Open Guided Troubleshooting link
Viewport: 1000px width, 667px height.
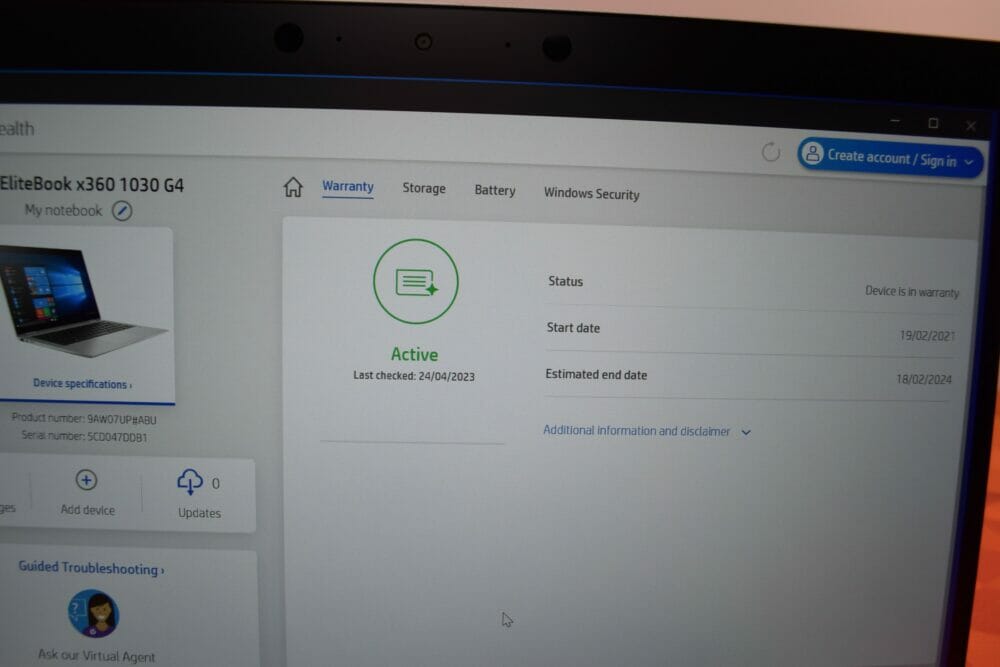tap(91, 568)
